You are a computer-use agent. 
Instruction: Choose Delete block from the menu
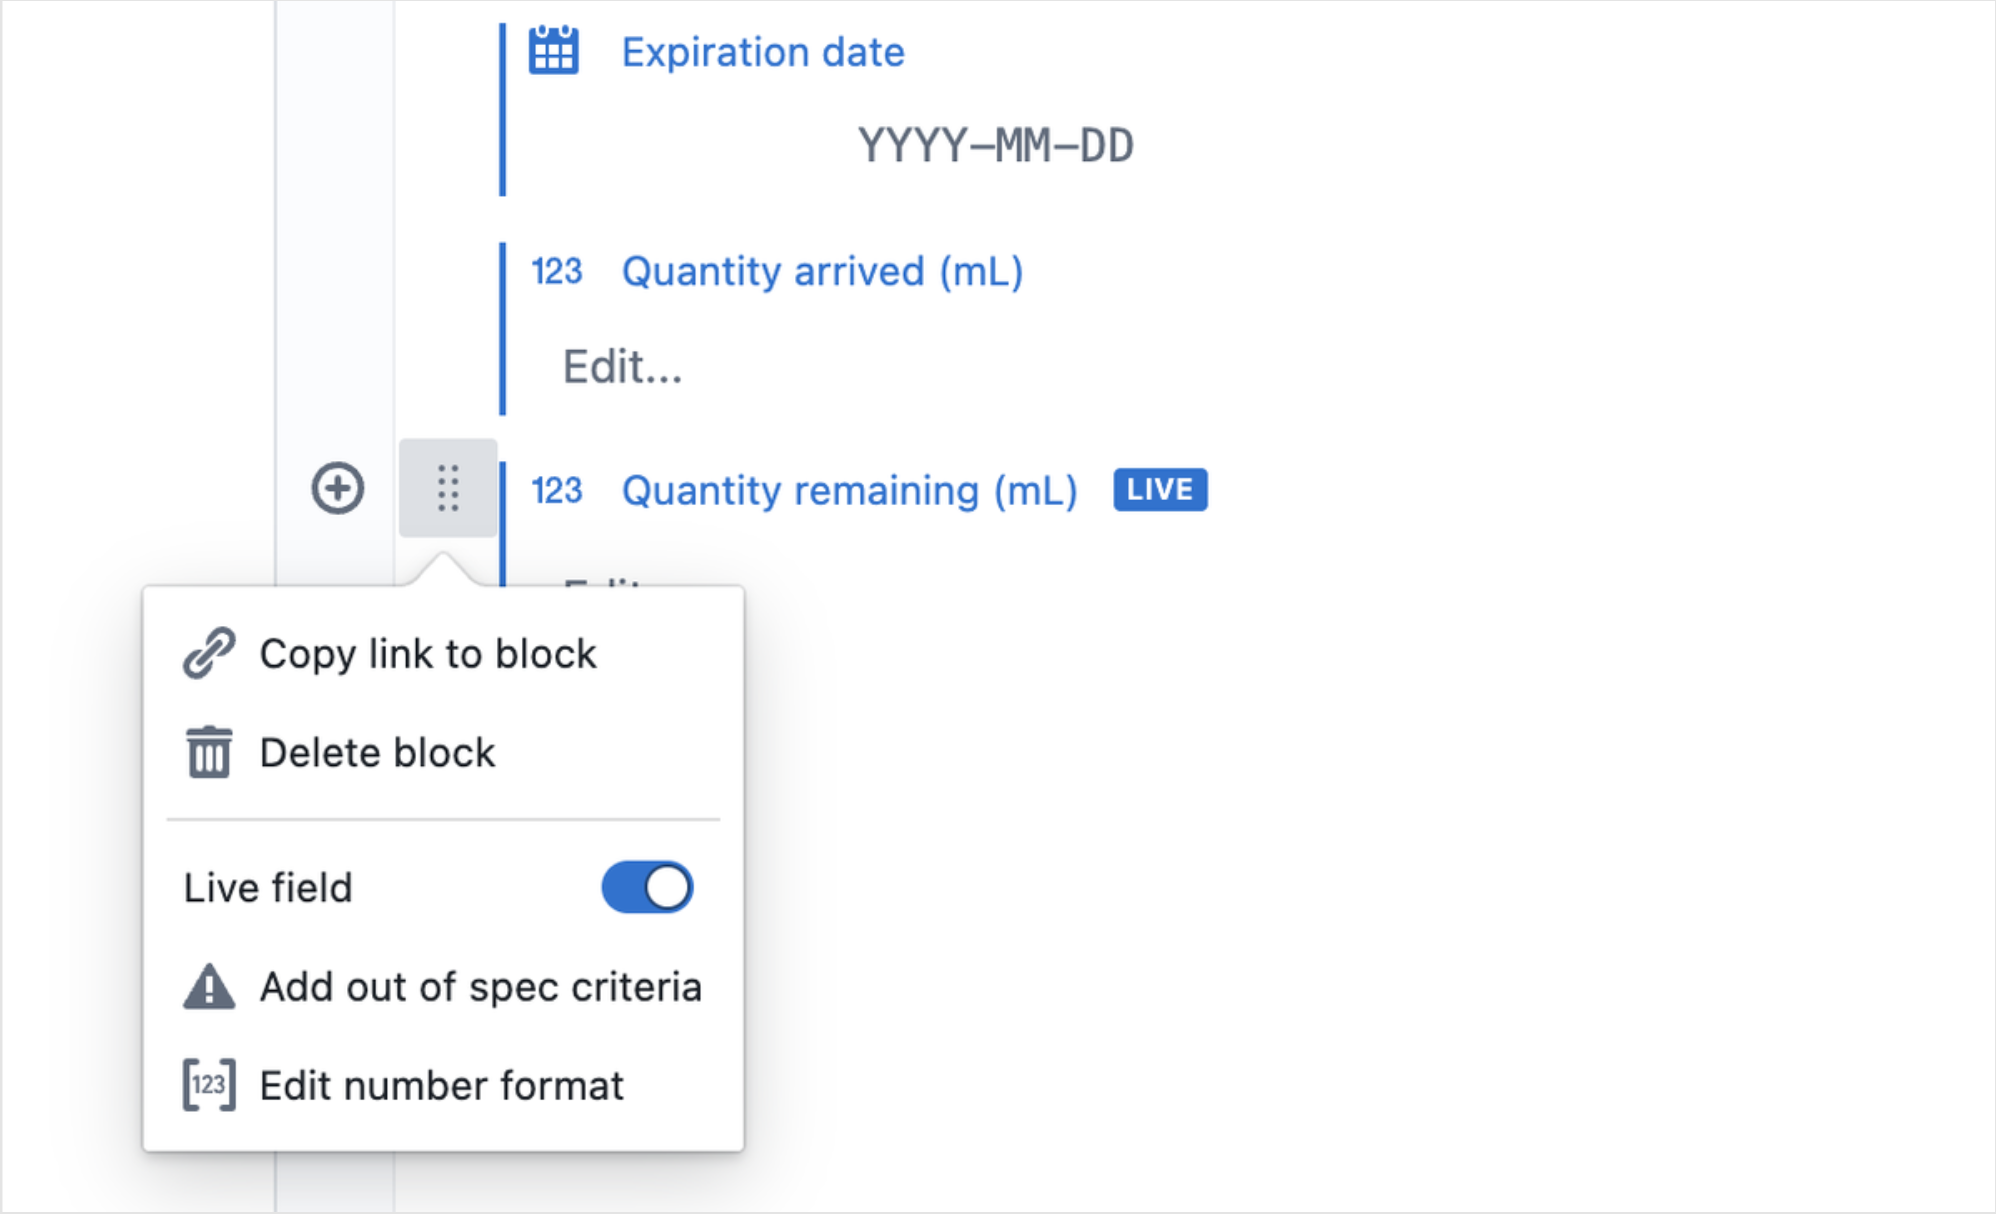point(377,753)
